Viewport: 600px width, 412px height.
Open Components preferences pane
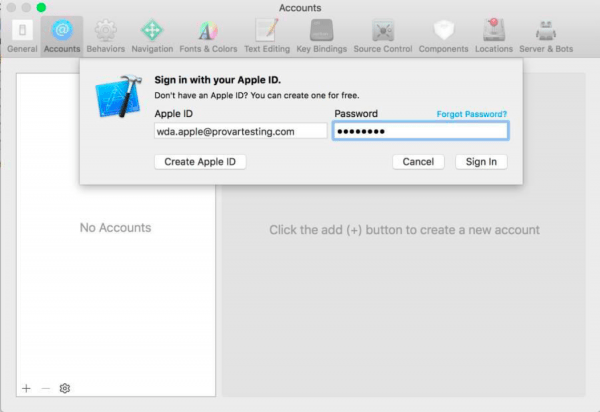pos(443,36)
